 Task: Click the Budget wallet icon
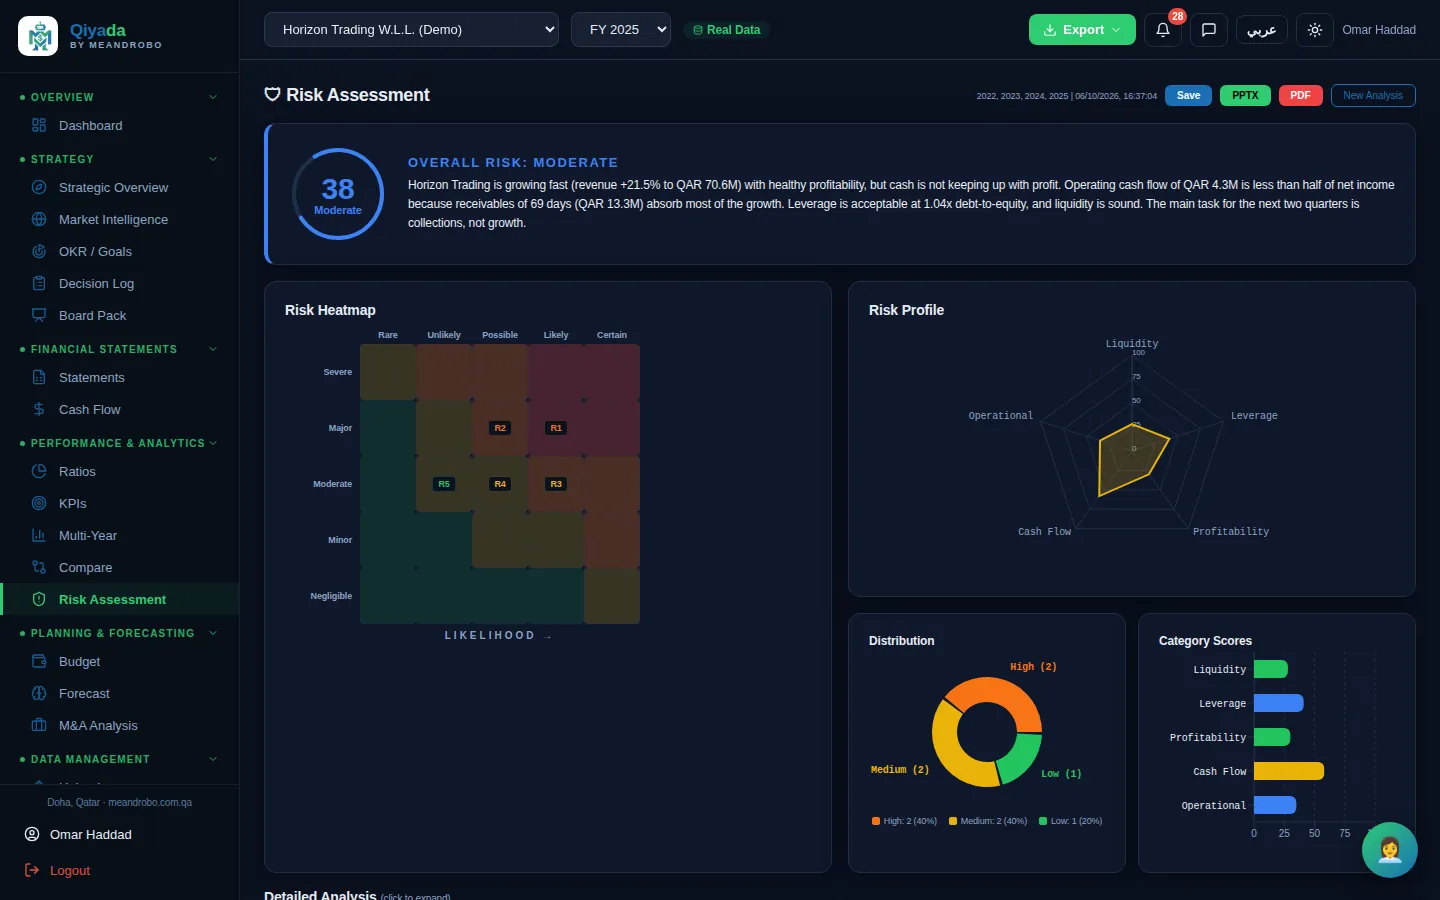(x=39, y=661)
